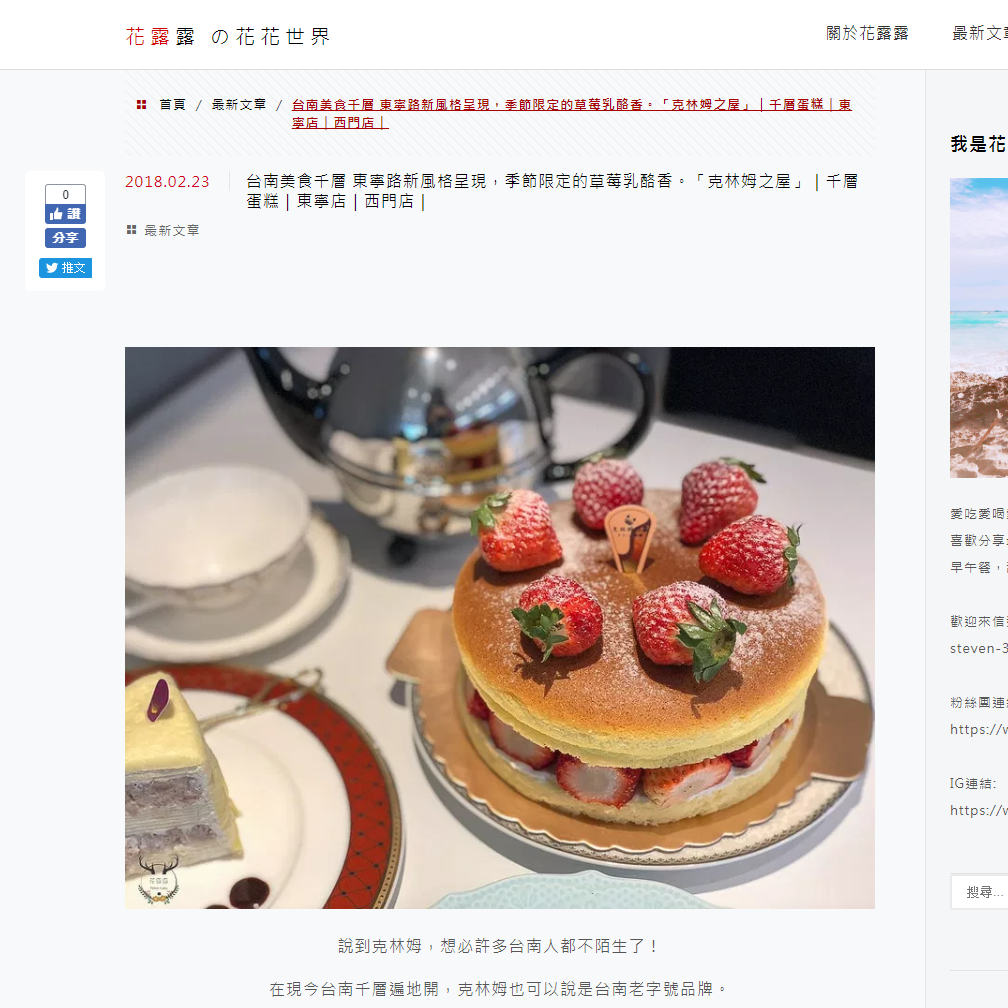Click the red article title breadcrumb link
Screen dimensions: 1008x1008
coord(572,113)
